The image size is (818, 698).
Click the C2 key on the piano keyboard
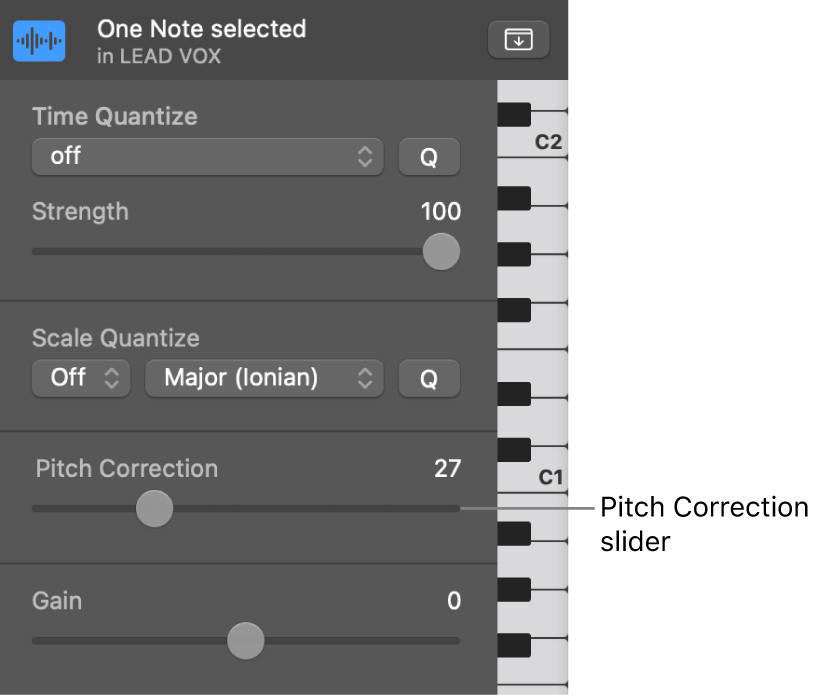[x=548, y=141]
